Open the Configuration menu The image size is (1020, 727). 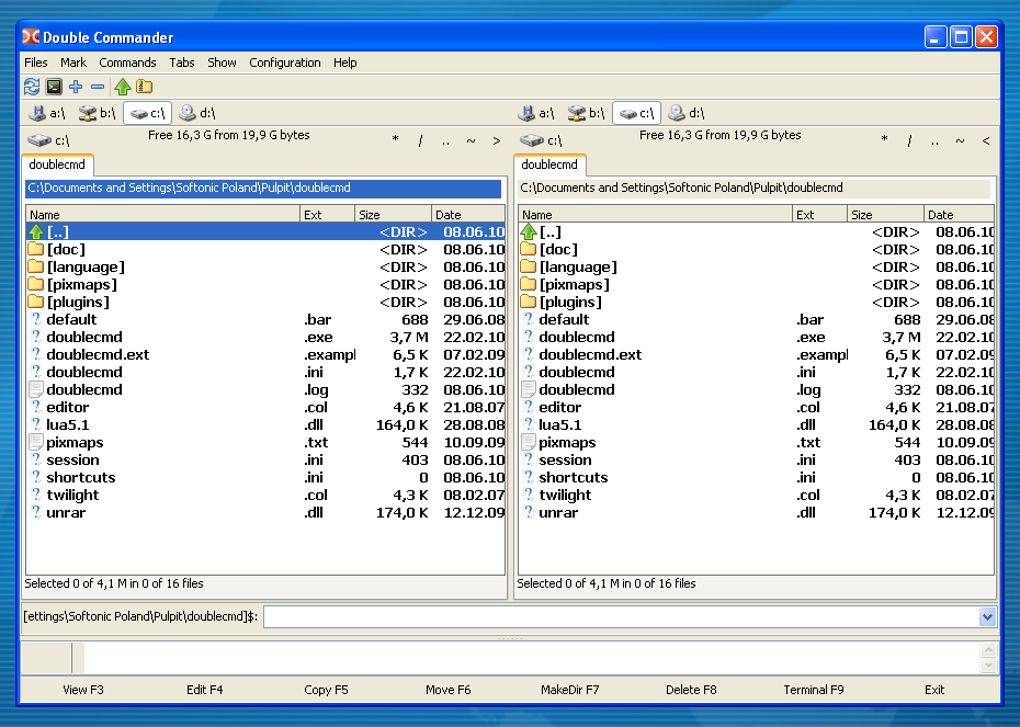285,62
